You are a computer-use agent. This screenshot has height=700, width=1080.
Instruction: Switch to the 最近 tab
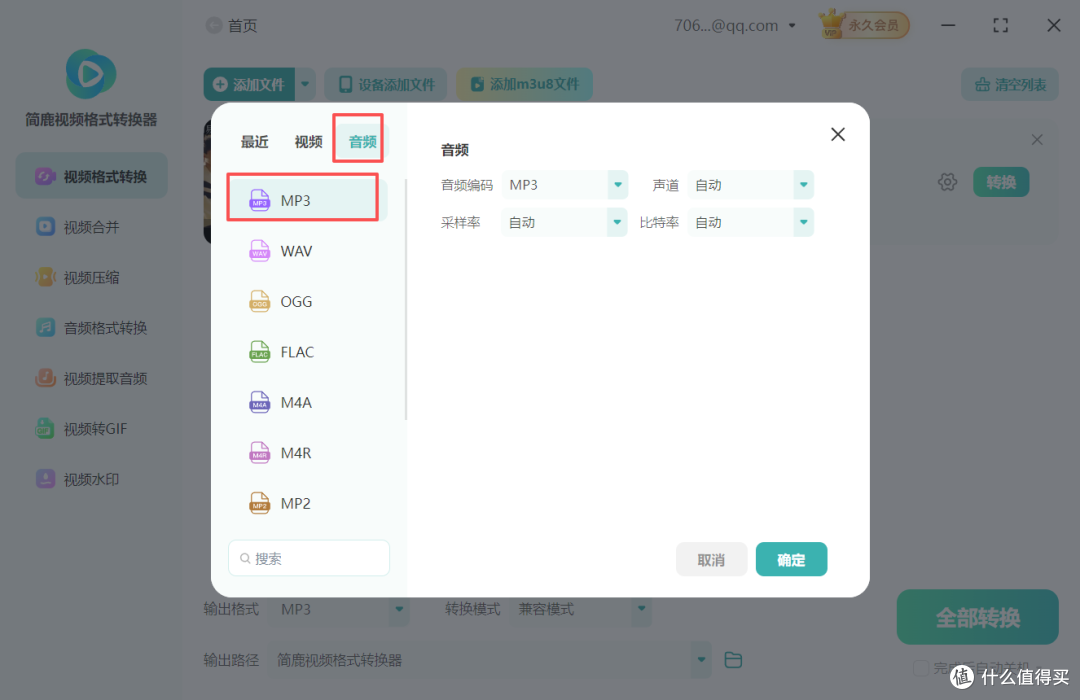click(254, 142)
